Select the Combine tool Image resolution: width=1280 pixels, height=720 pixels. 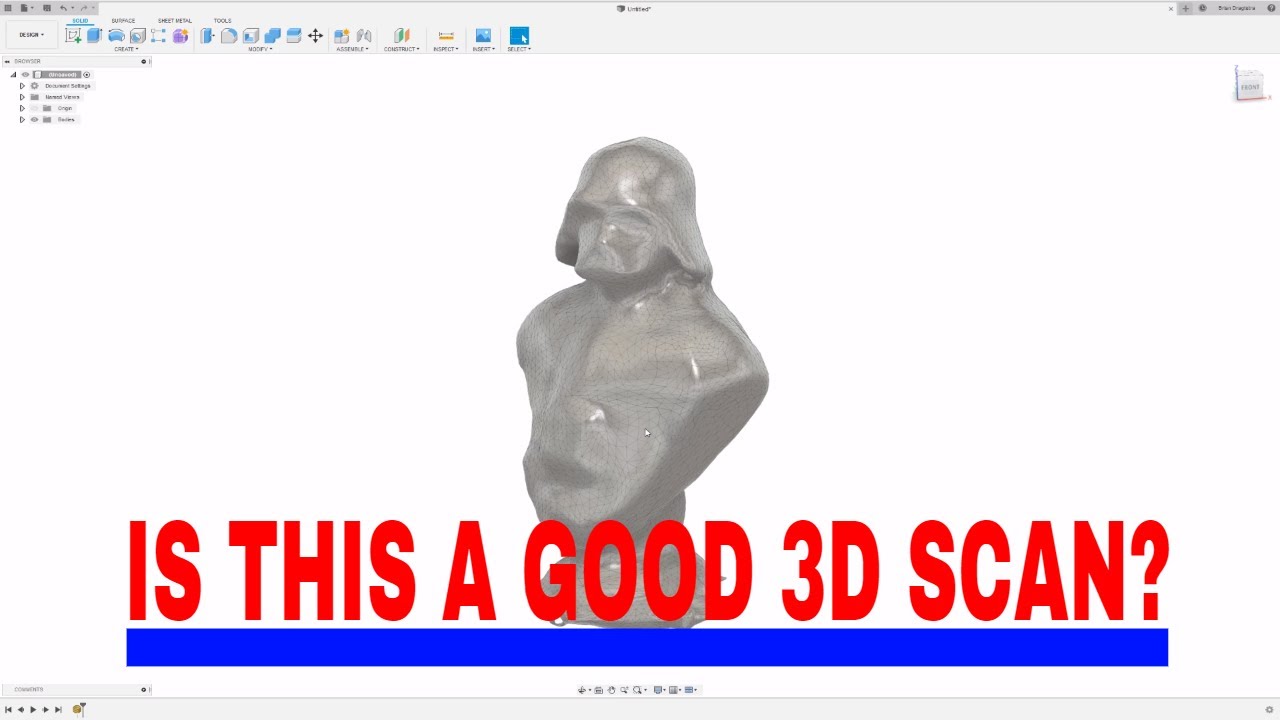pyautogui.click(x=272, y=36)
